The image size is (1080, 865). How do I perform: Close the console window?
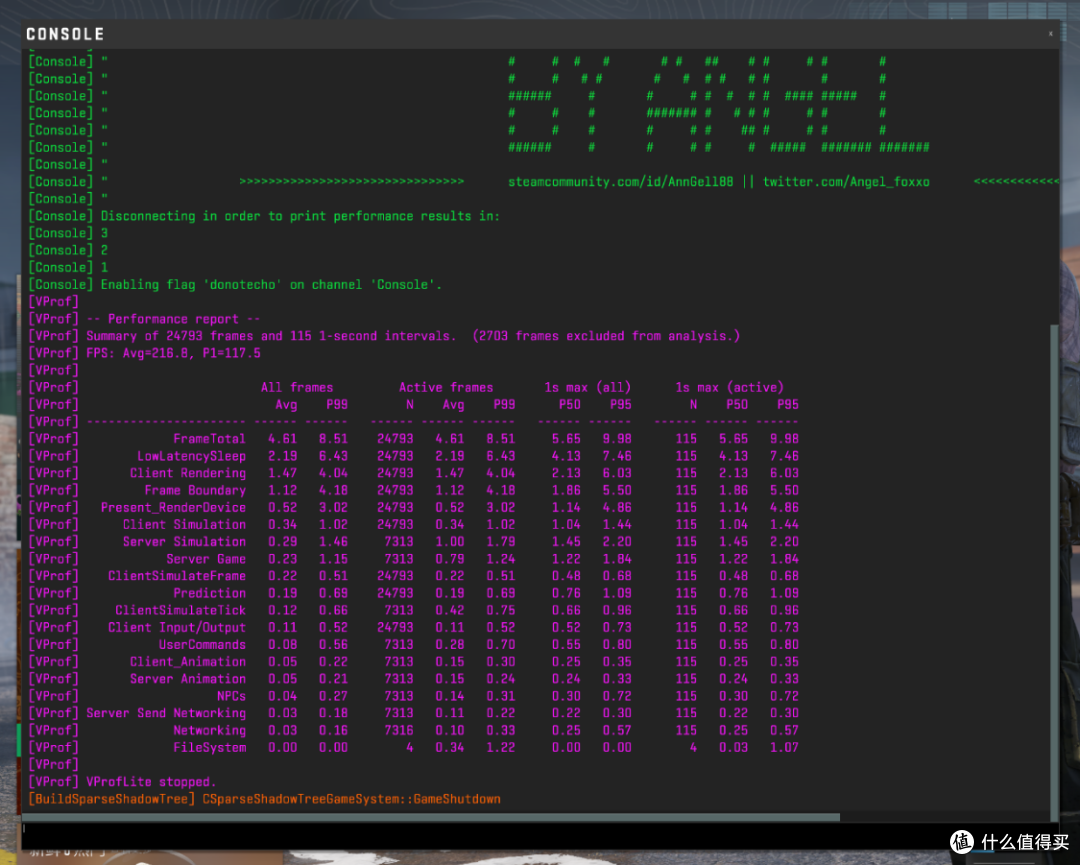pyautogui.click(x=1050, y=34)
